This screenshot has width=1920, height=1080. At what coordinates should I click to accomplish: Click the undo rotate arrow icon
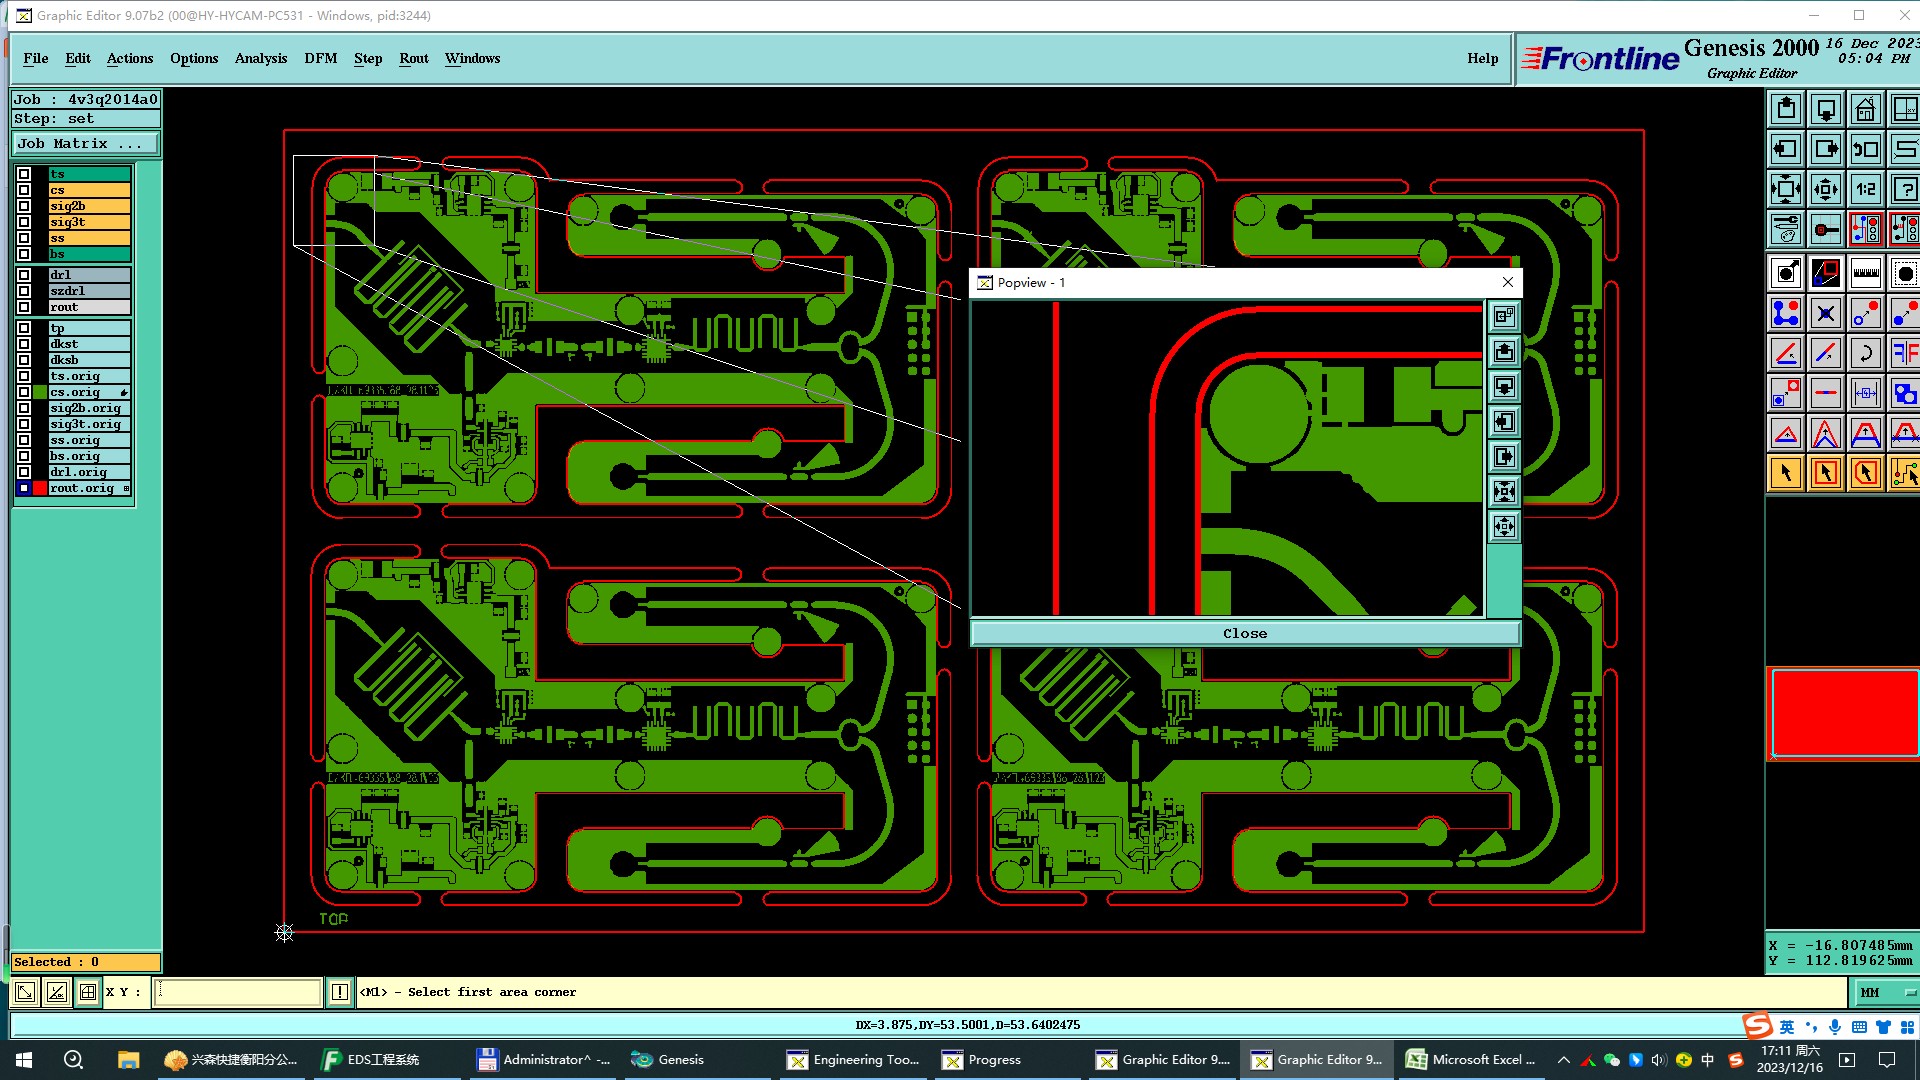tap(1865, 353)
